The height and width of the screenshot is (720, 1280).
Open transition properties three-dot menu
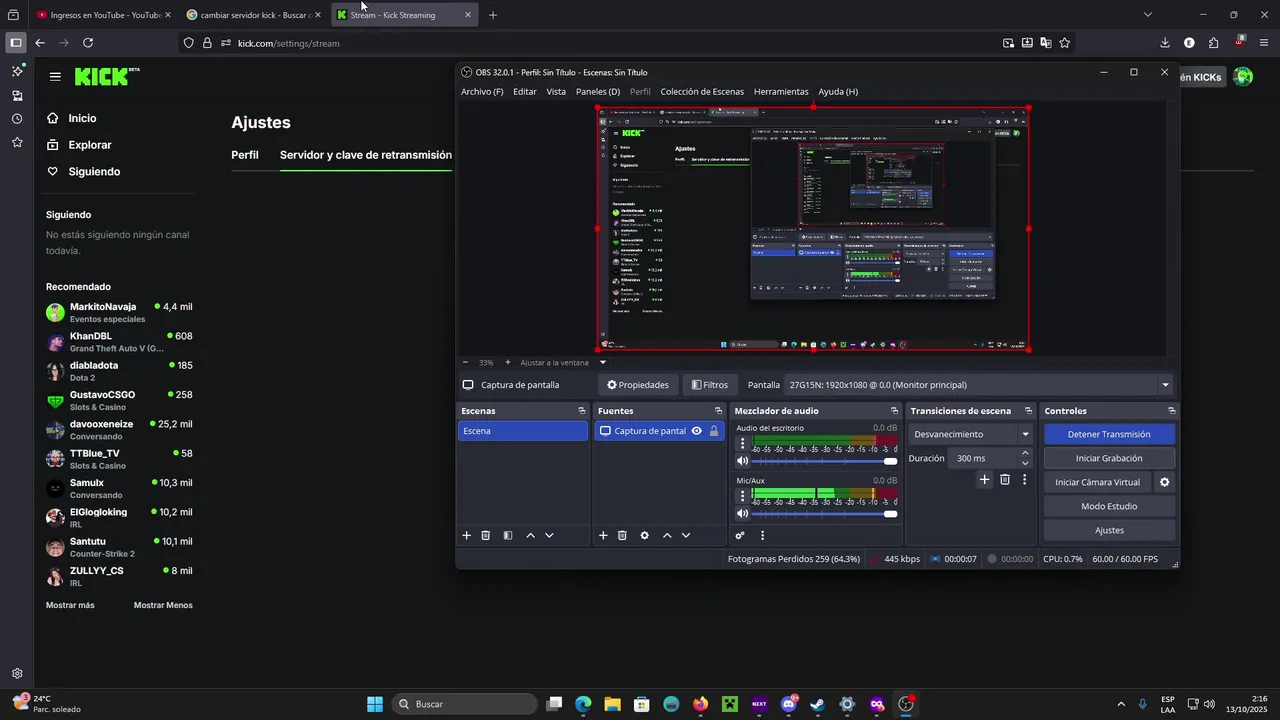click(x=1024, y=480)
